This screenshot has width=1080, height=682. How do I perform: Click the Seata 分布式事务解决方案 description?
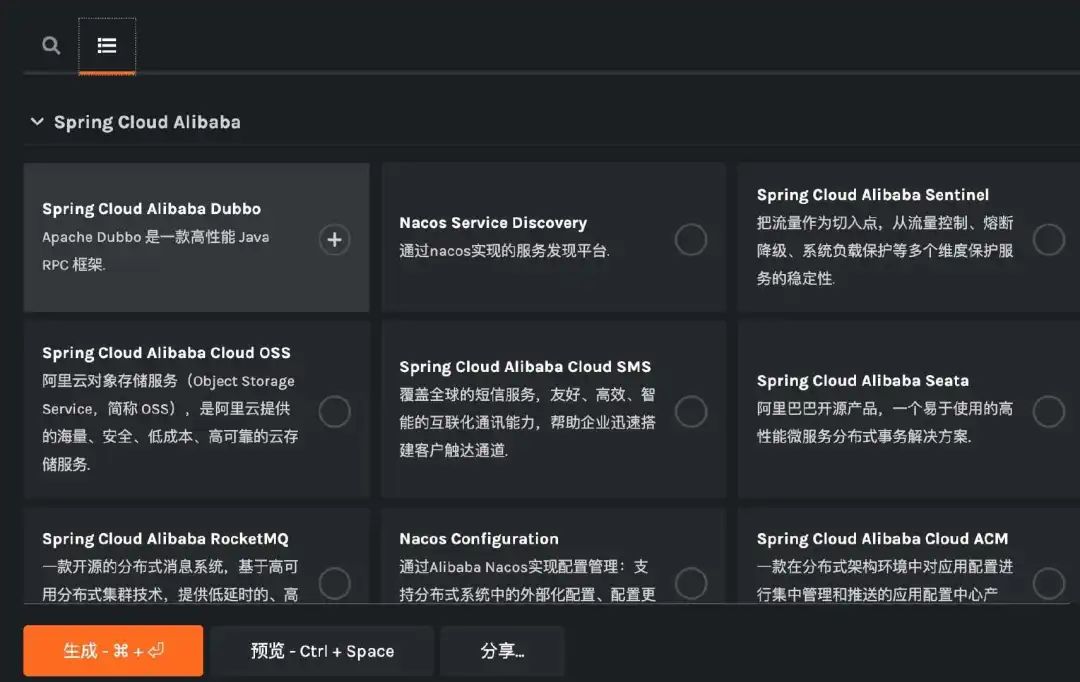(x=884, y=422)
